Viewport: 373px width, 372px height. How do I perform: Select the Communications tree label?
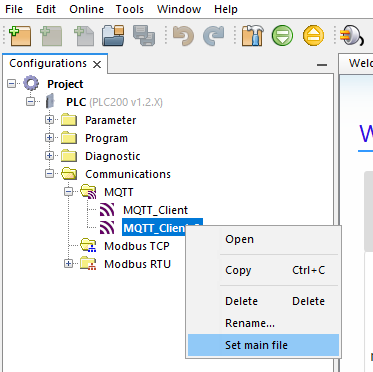tap(128, 174)
